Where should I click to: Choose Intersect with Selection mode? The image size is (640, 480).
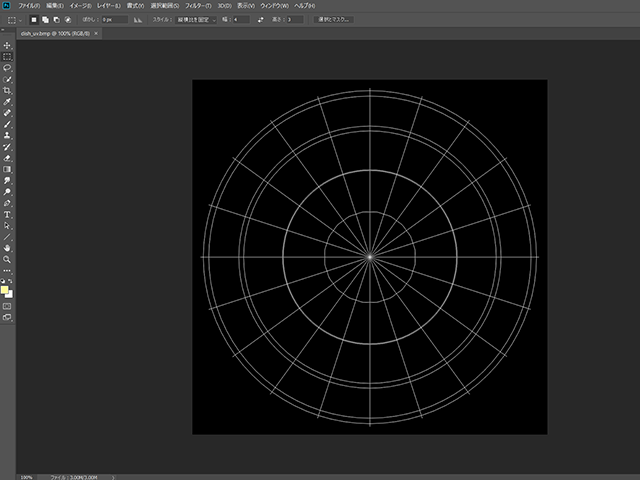coord(68,20)
